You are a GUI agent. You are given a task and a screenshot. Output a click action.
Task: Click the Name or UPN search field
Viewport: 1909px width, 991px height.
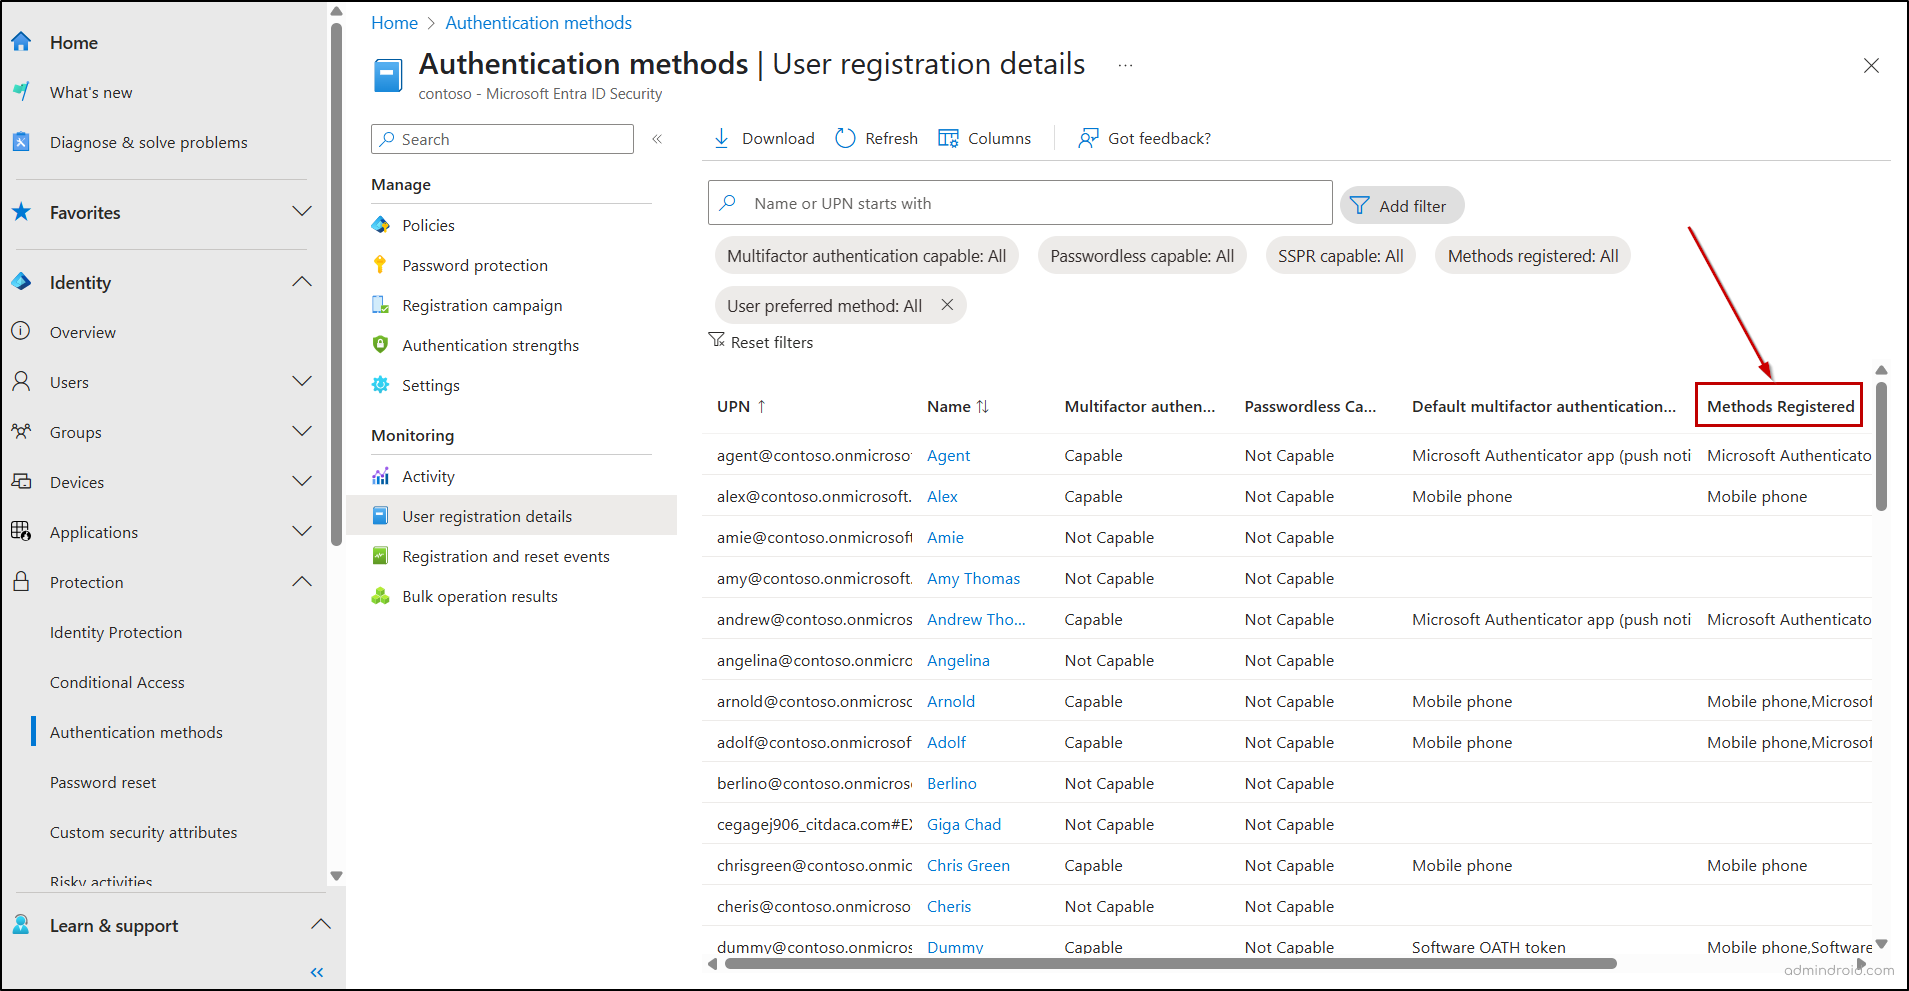[1018, 202]
